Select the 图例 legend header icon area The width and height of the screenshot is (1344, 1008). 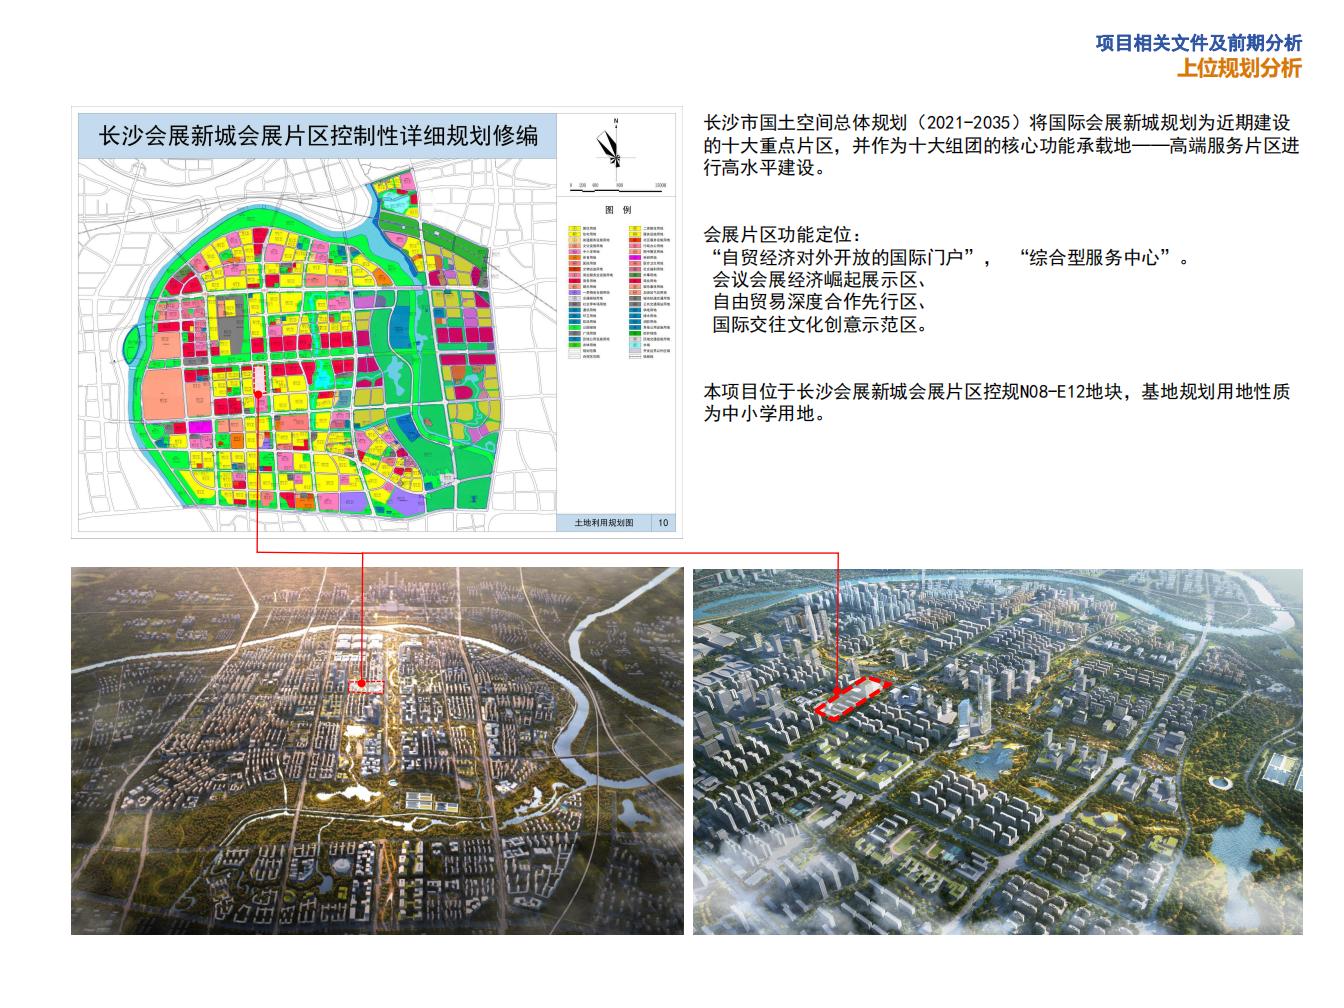tap(616, 210)
